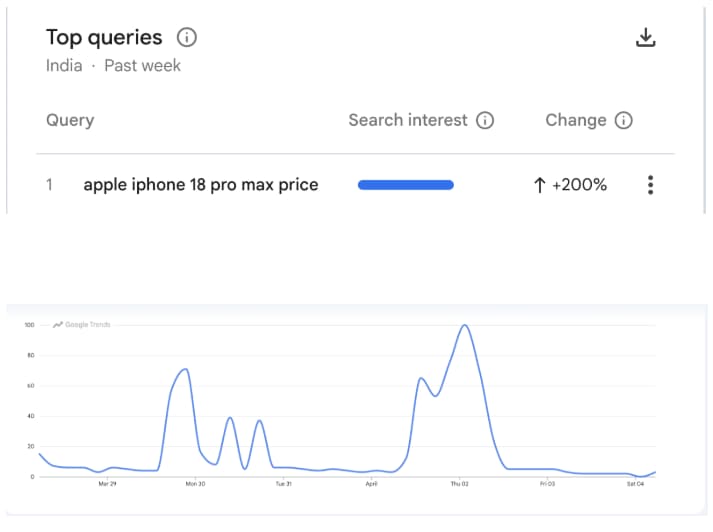
Task: Click the Tue 31 date axis label
Action: tap(283, 484)
